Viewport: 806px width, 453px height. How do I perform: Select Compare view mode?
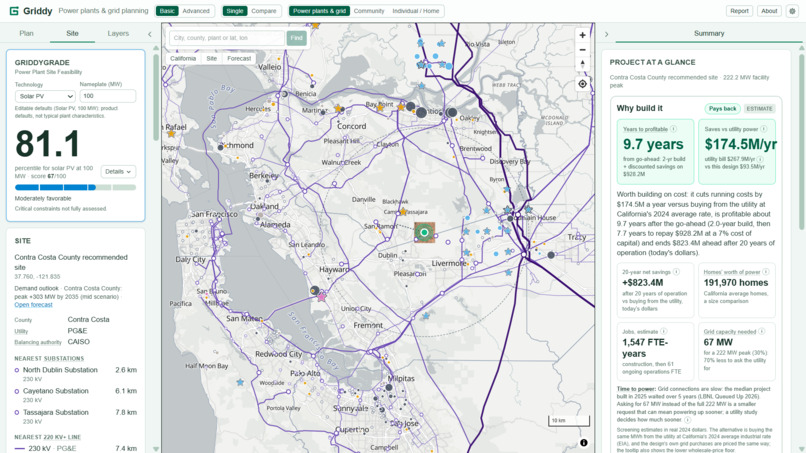click(x=264, y=11)
